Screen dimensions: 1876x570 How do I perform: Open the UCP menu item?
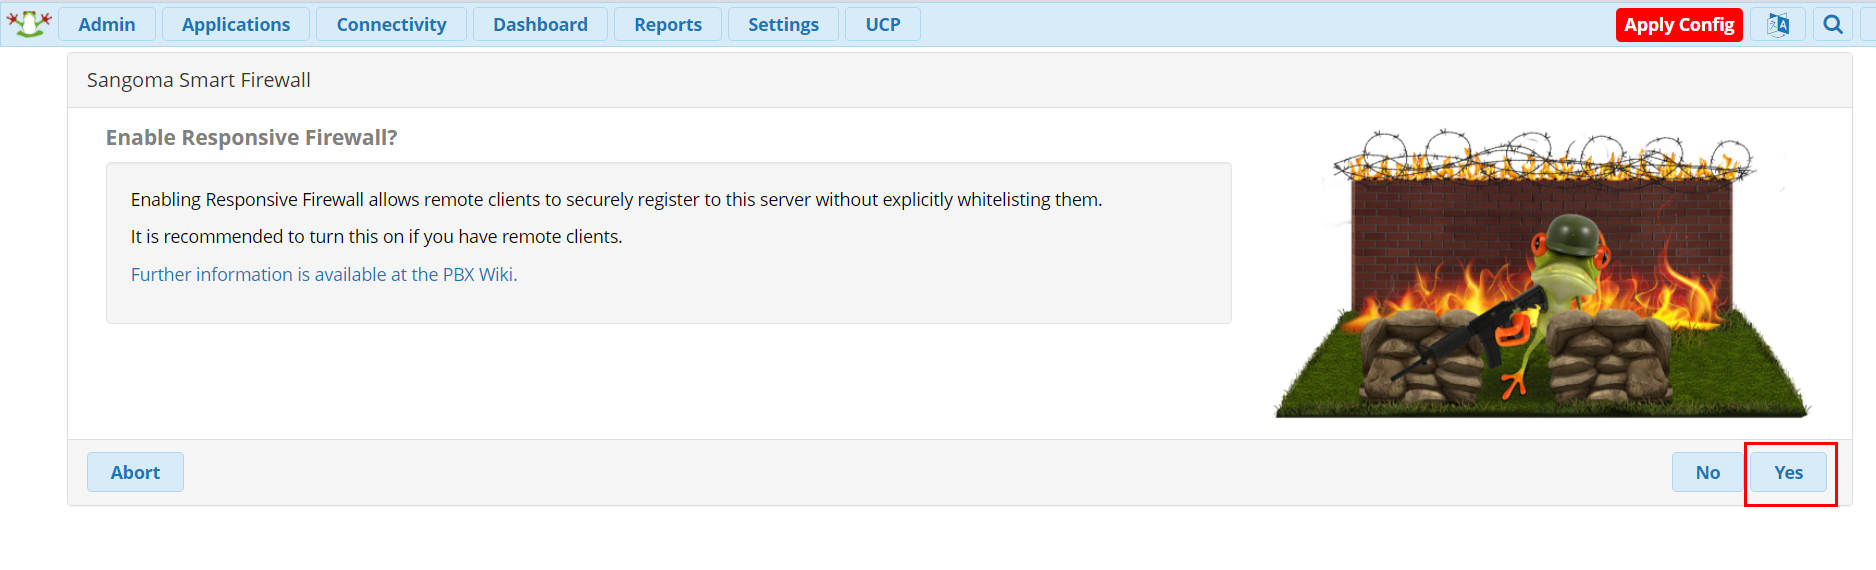click(883, 24)
